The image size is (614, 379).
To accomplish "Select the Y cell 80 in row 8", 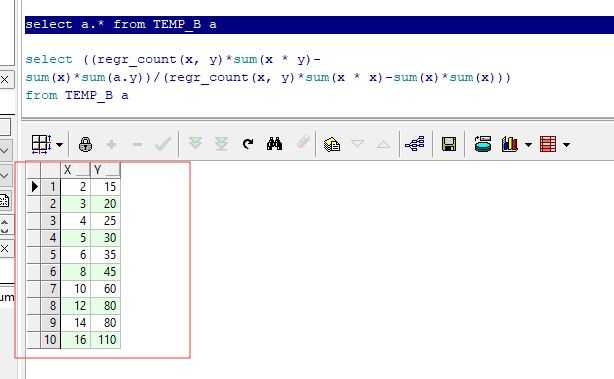I will pos(105,306).
